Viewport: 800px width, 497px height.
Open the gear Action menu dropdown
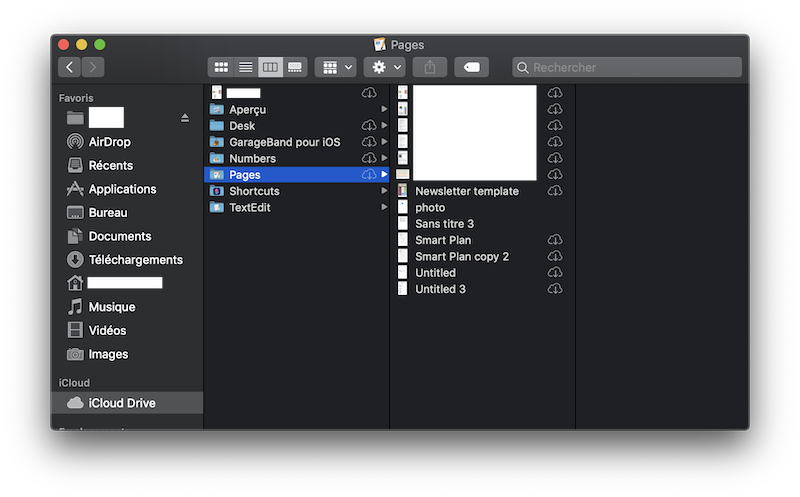click(385, 67)
